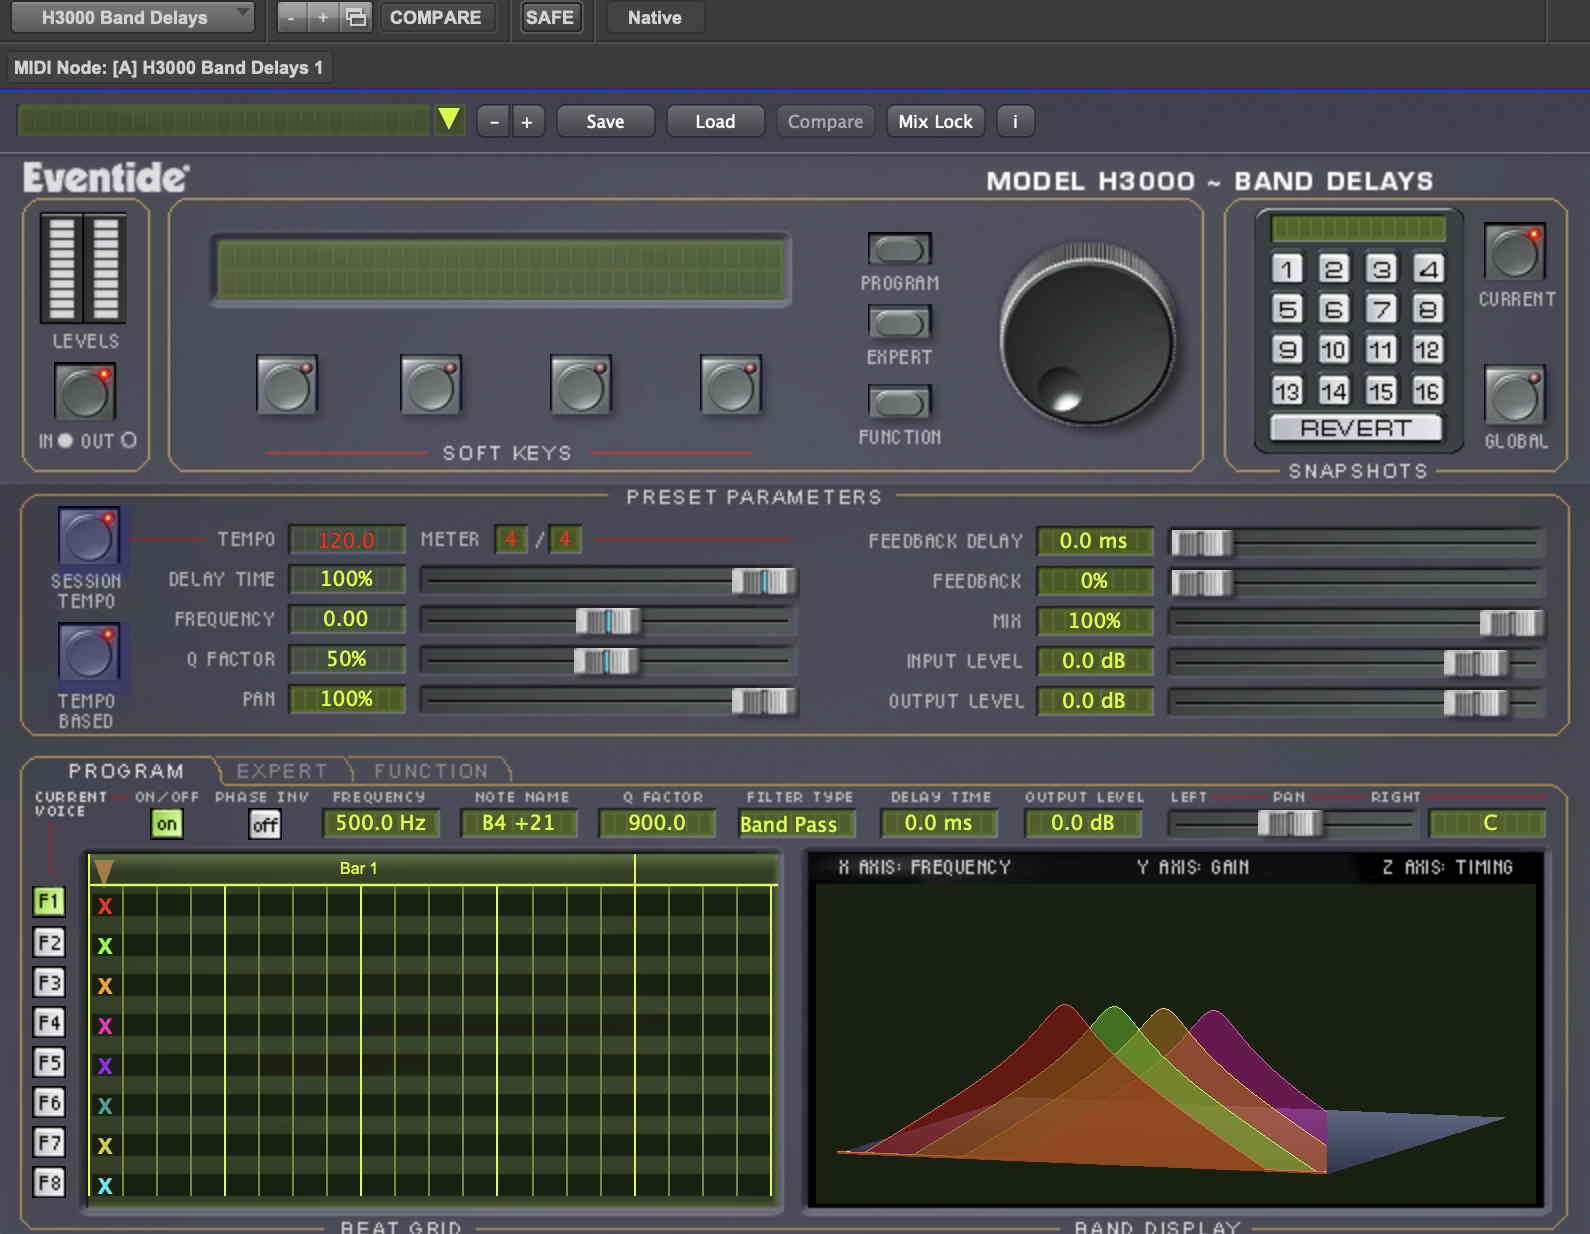The image size is (1590, 1234).
Task: Click the FEEDBACK DELAY 0.0 ms field
Action: click(x=1094, y=541)
